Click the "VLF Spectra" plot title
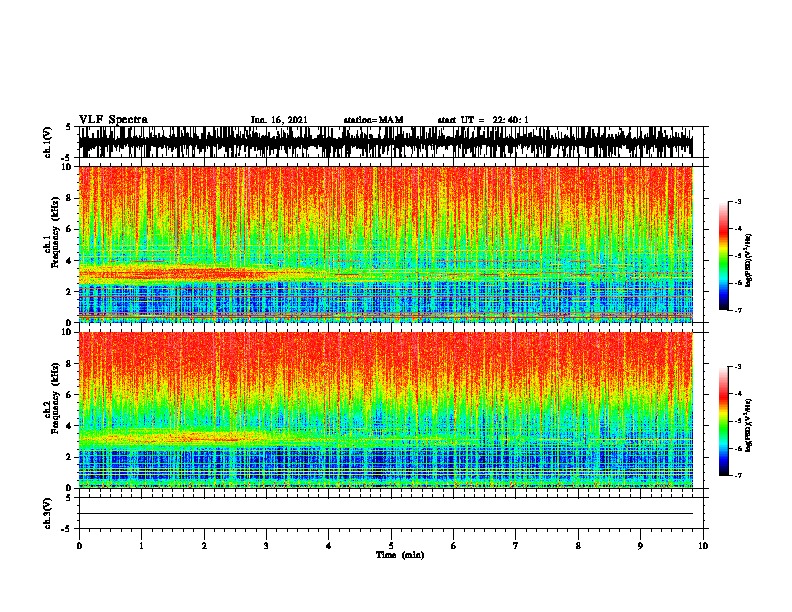Screen dimensions: 792x612 pos(113,120)
